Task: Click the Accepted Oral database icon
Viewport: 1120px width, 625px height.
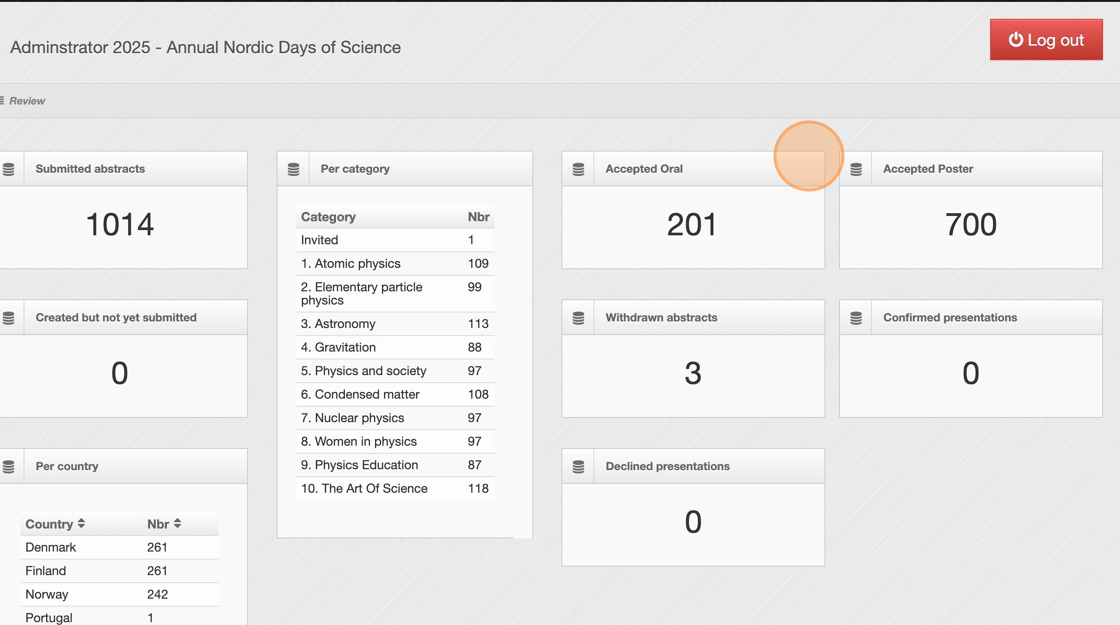Action: (578, 169)
